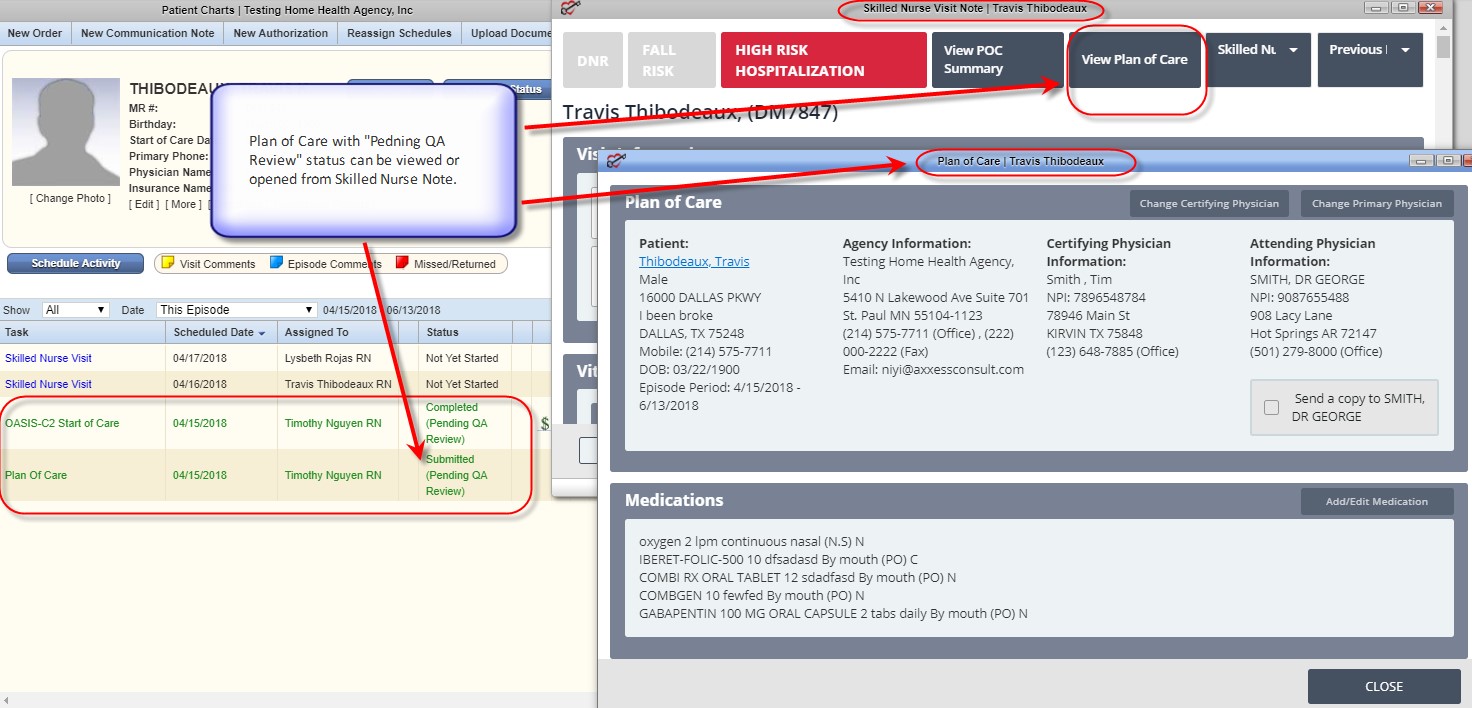Minimize the Plan of Care window

click(x=1421, y=161)
